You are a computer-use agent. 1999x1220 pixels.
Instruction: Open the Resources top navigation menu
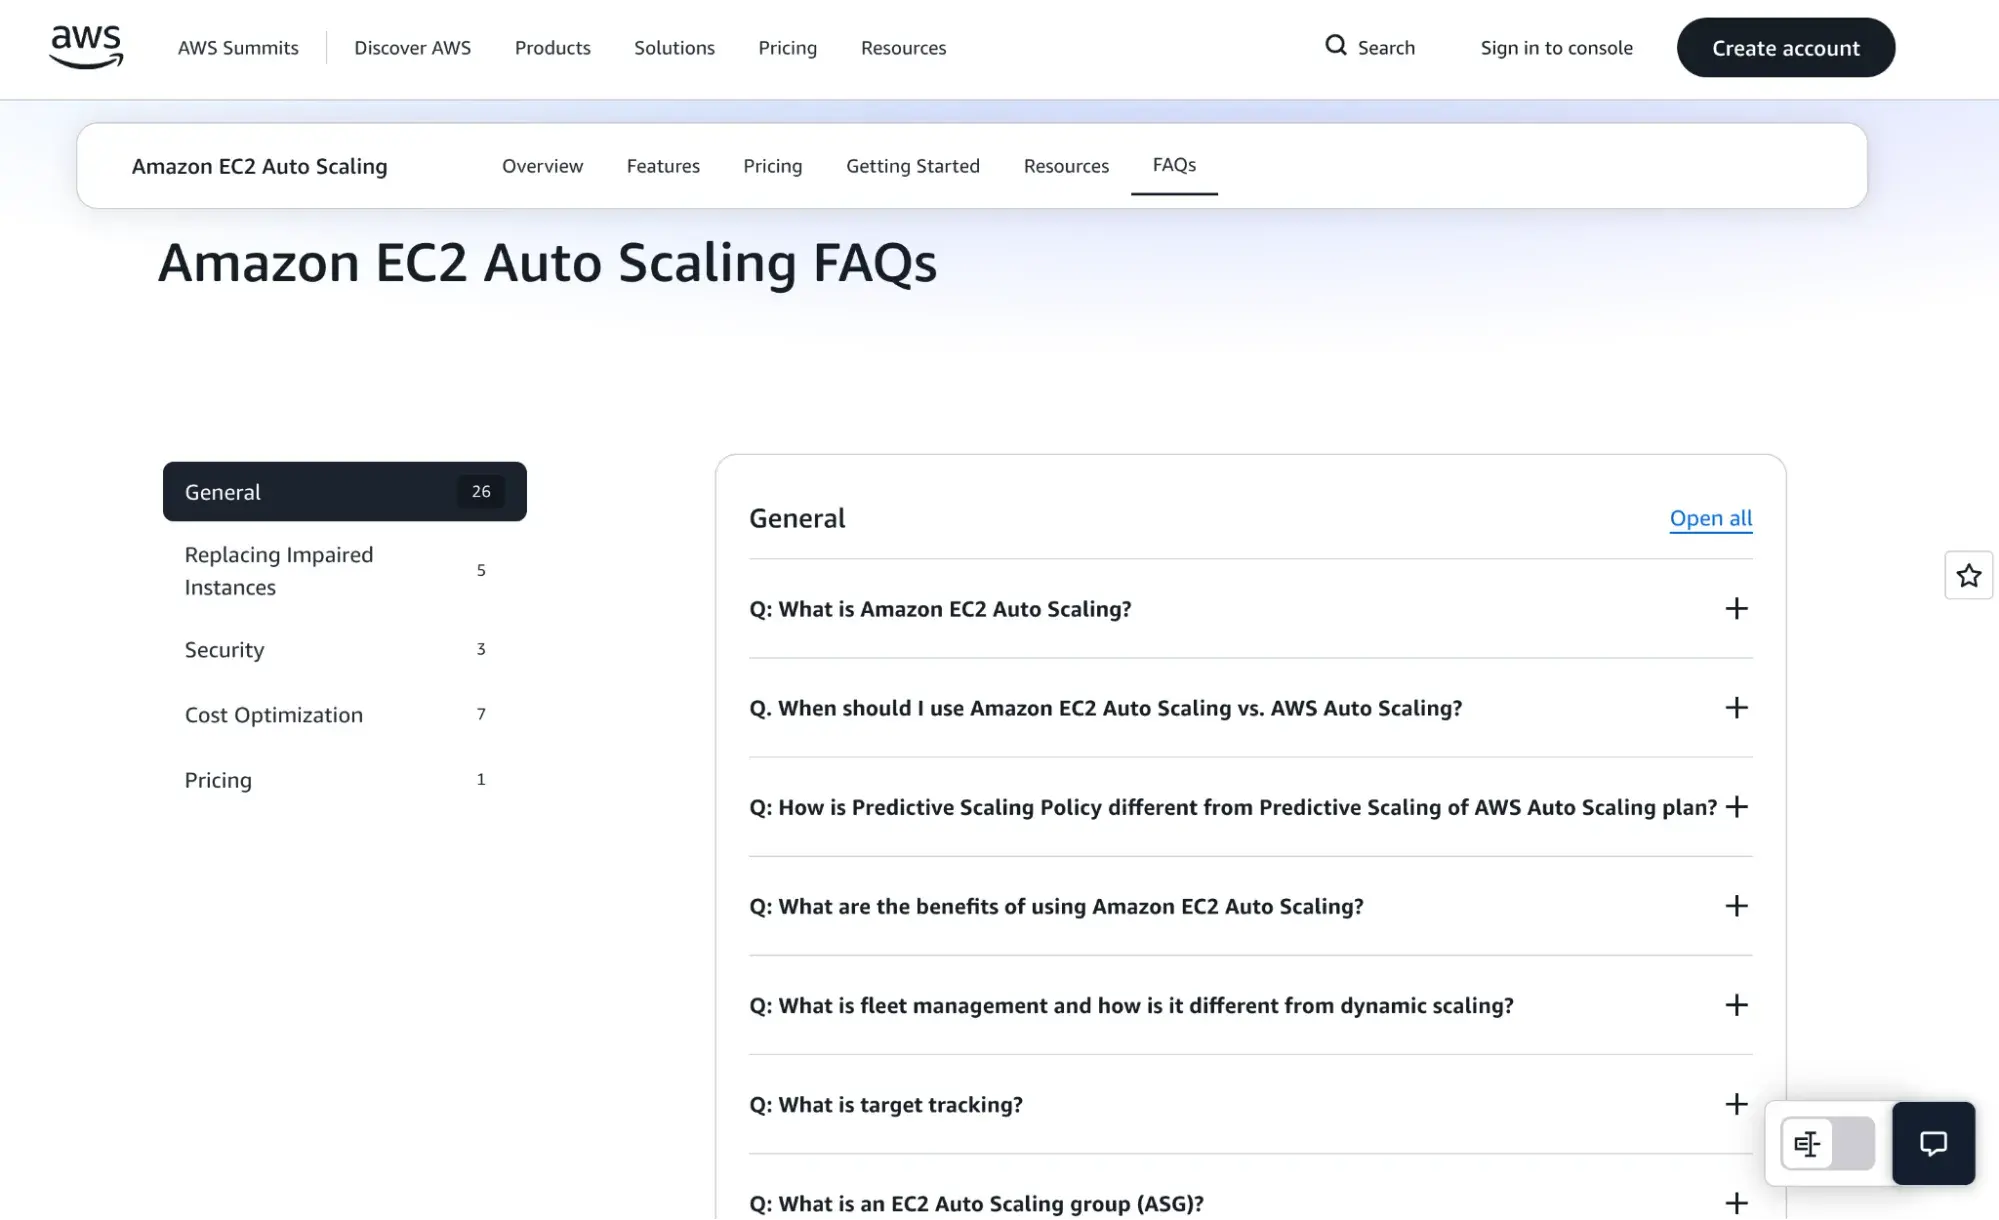pos(903,48)
